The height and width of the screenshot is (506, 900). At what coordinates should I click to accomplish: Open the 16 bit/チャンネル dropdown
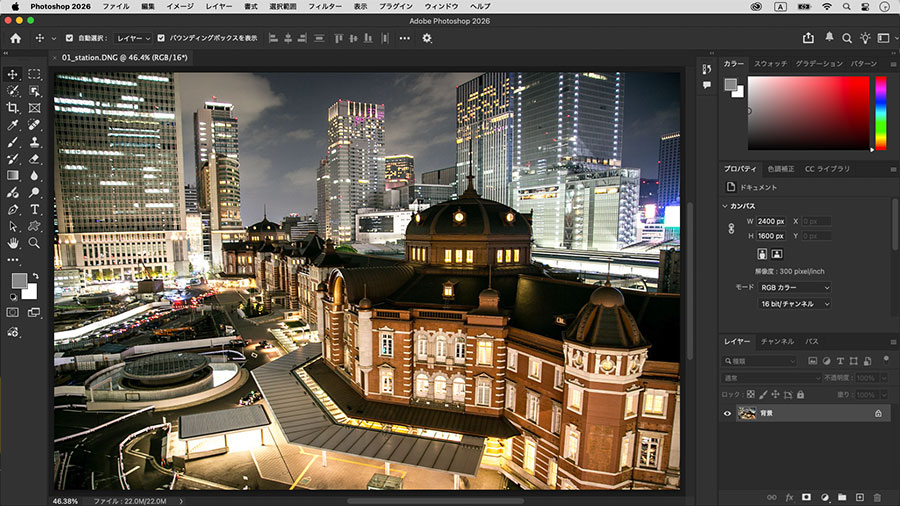pyautogui.click(x=795, y=303)
